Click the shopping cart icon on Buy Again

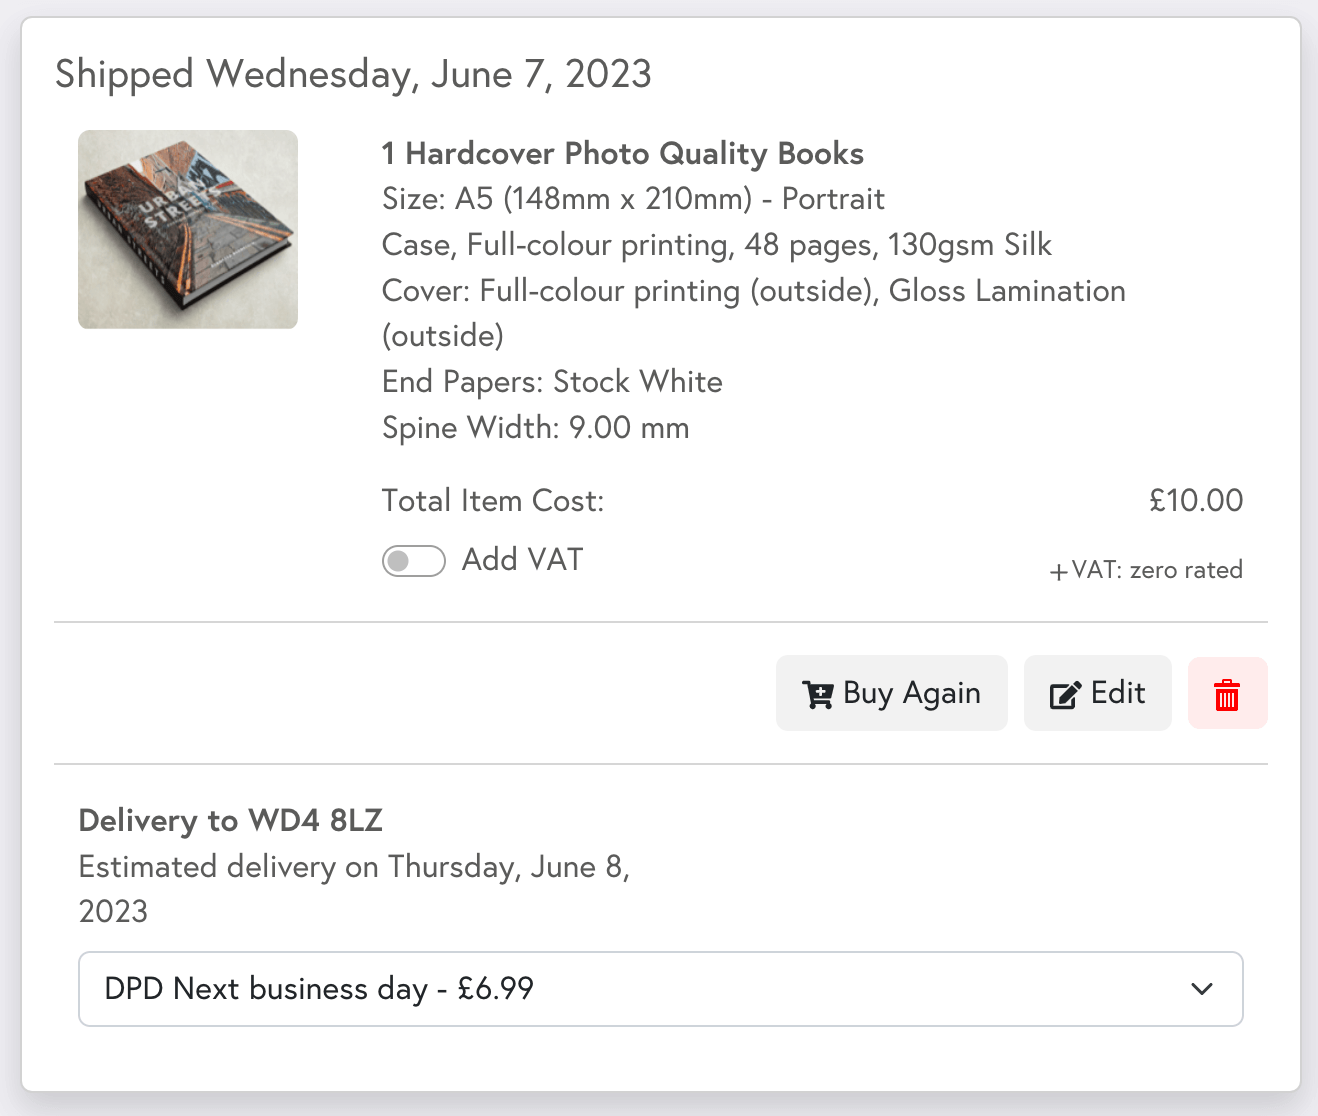click(817, 694)
